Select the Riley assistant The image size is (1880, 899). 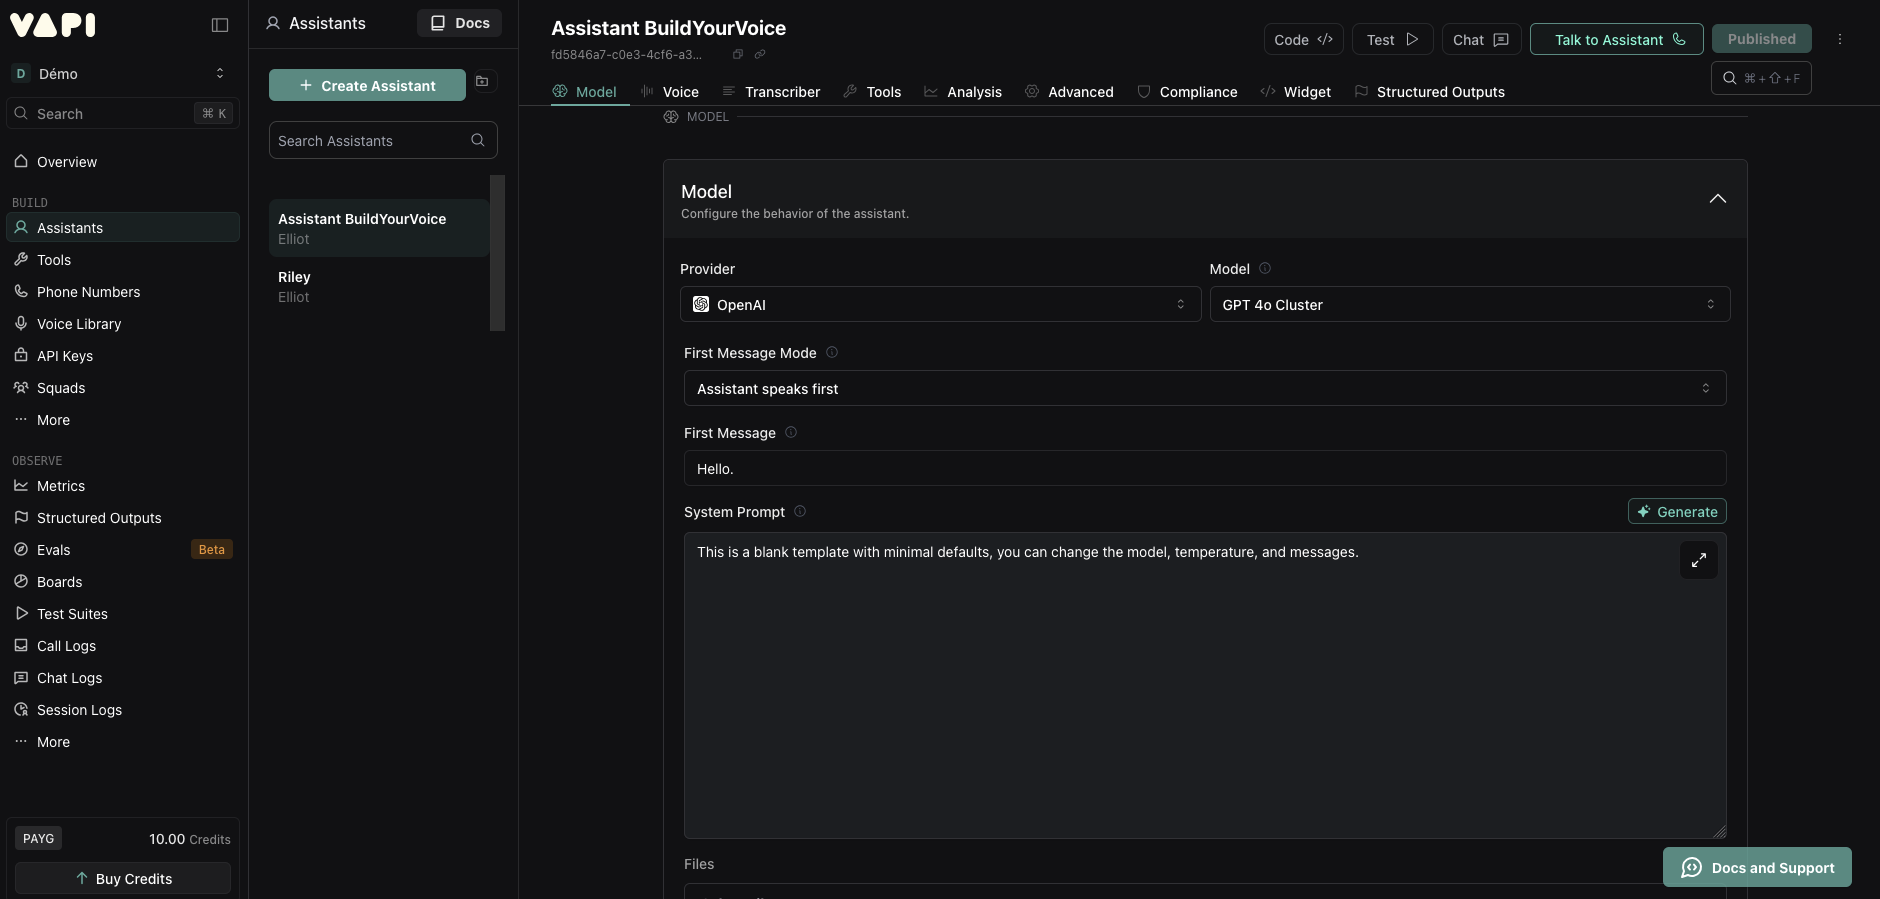click(379, 286)
